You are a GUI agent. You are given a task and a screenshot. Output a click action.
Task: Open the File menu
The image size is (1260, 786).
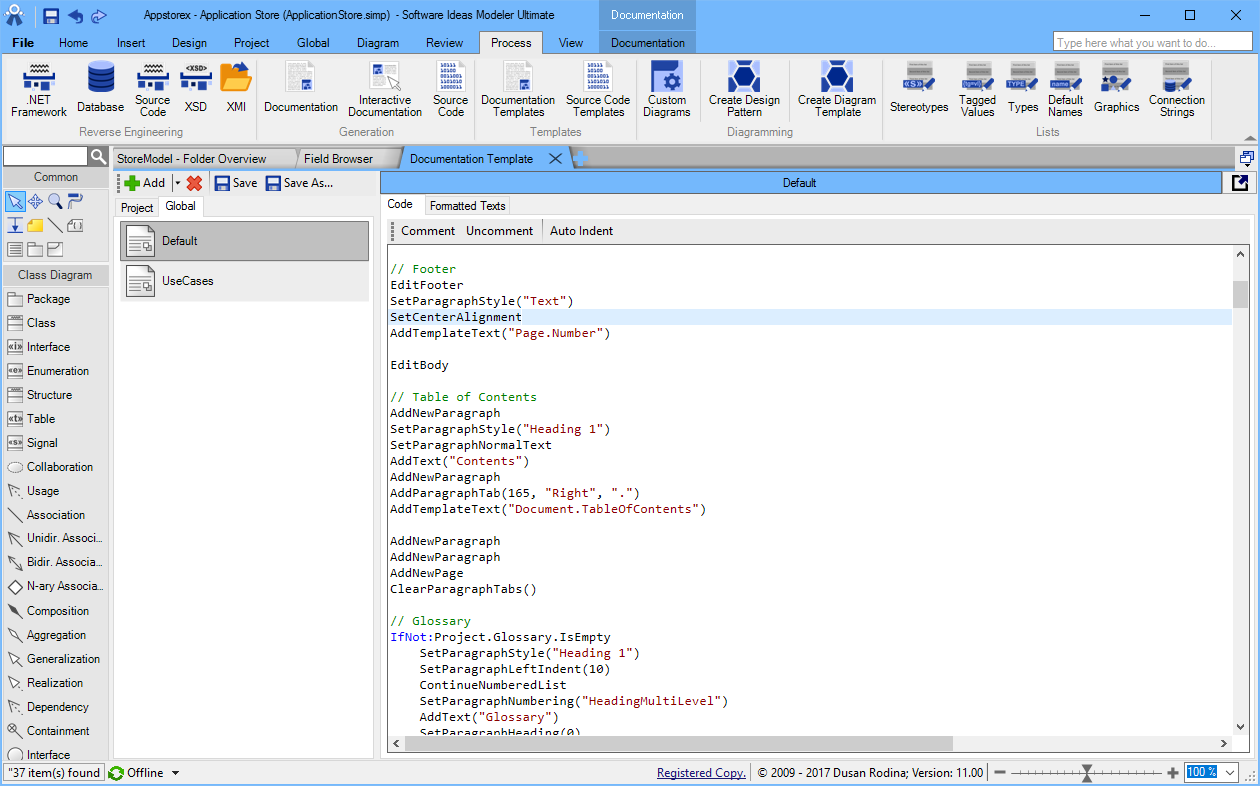click(22, 43)
